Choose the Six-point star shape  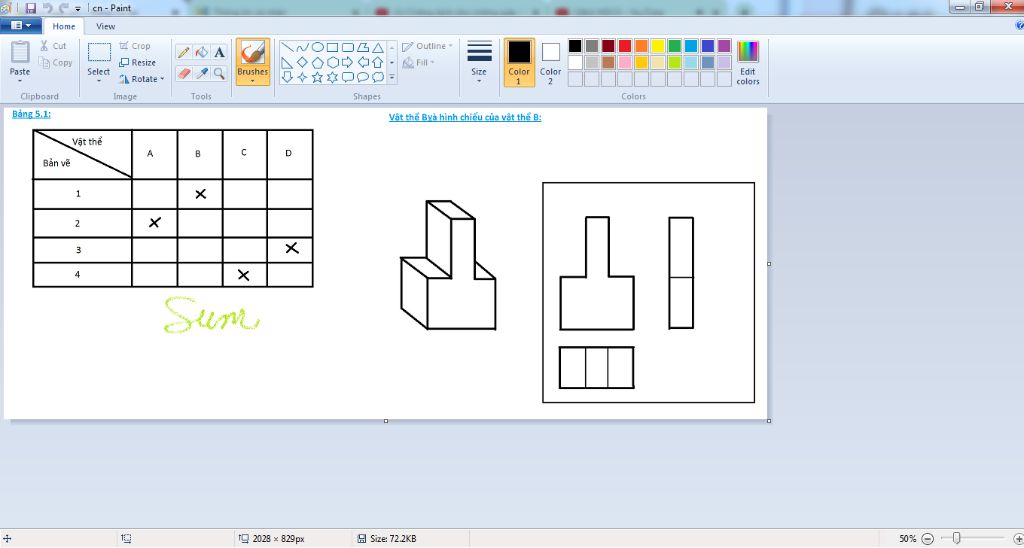click(332, 77)
